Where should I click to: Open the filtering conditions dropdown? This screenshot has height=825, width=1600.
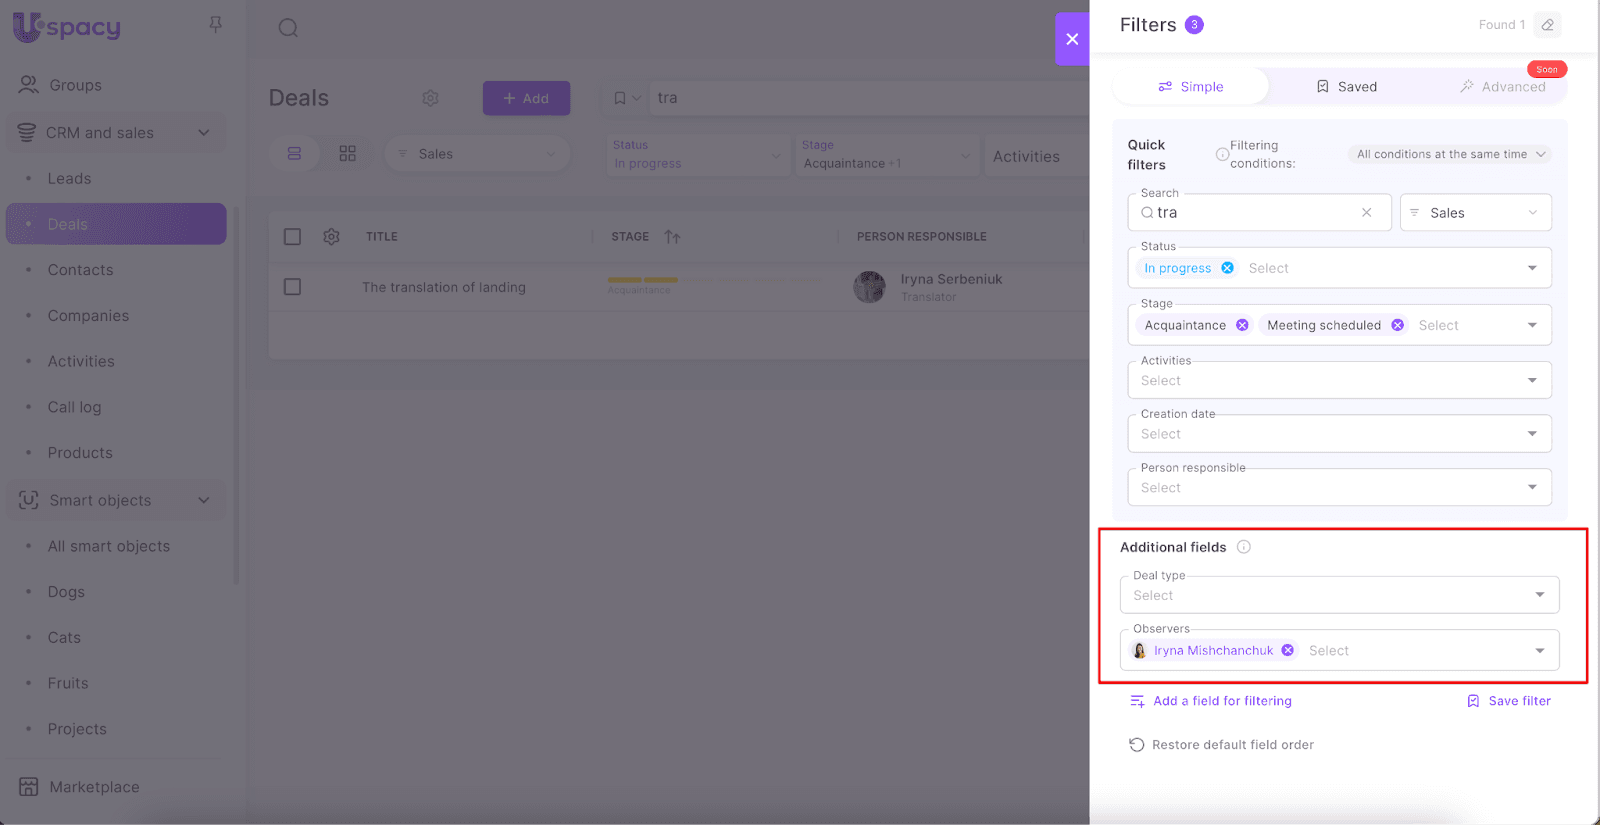[x=1450, y=154]
